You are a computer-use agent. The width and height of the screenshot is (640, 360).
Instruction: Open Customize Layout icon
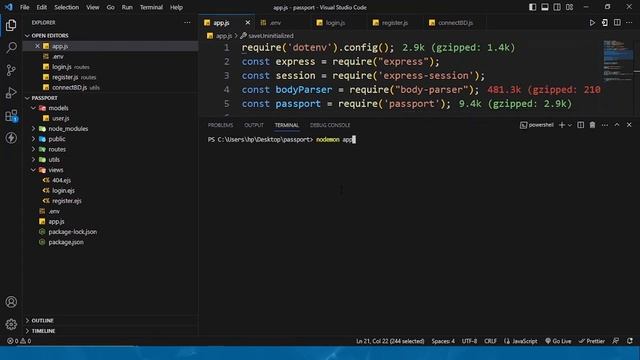(569, 7)
